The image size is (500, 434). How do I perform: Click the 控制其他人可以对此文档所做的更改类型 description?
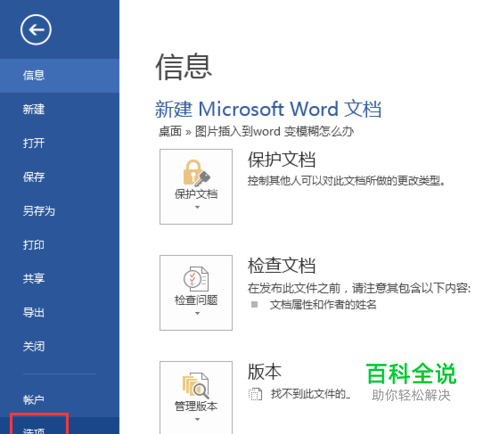(x=346, y=181)
